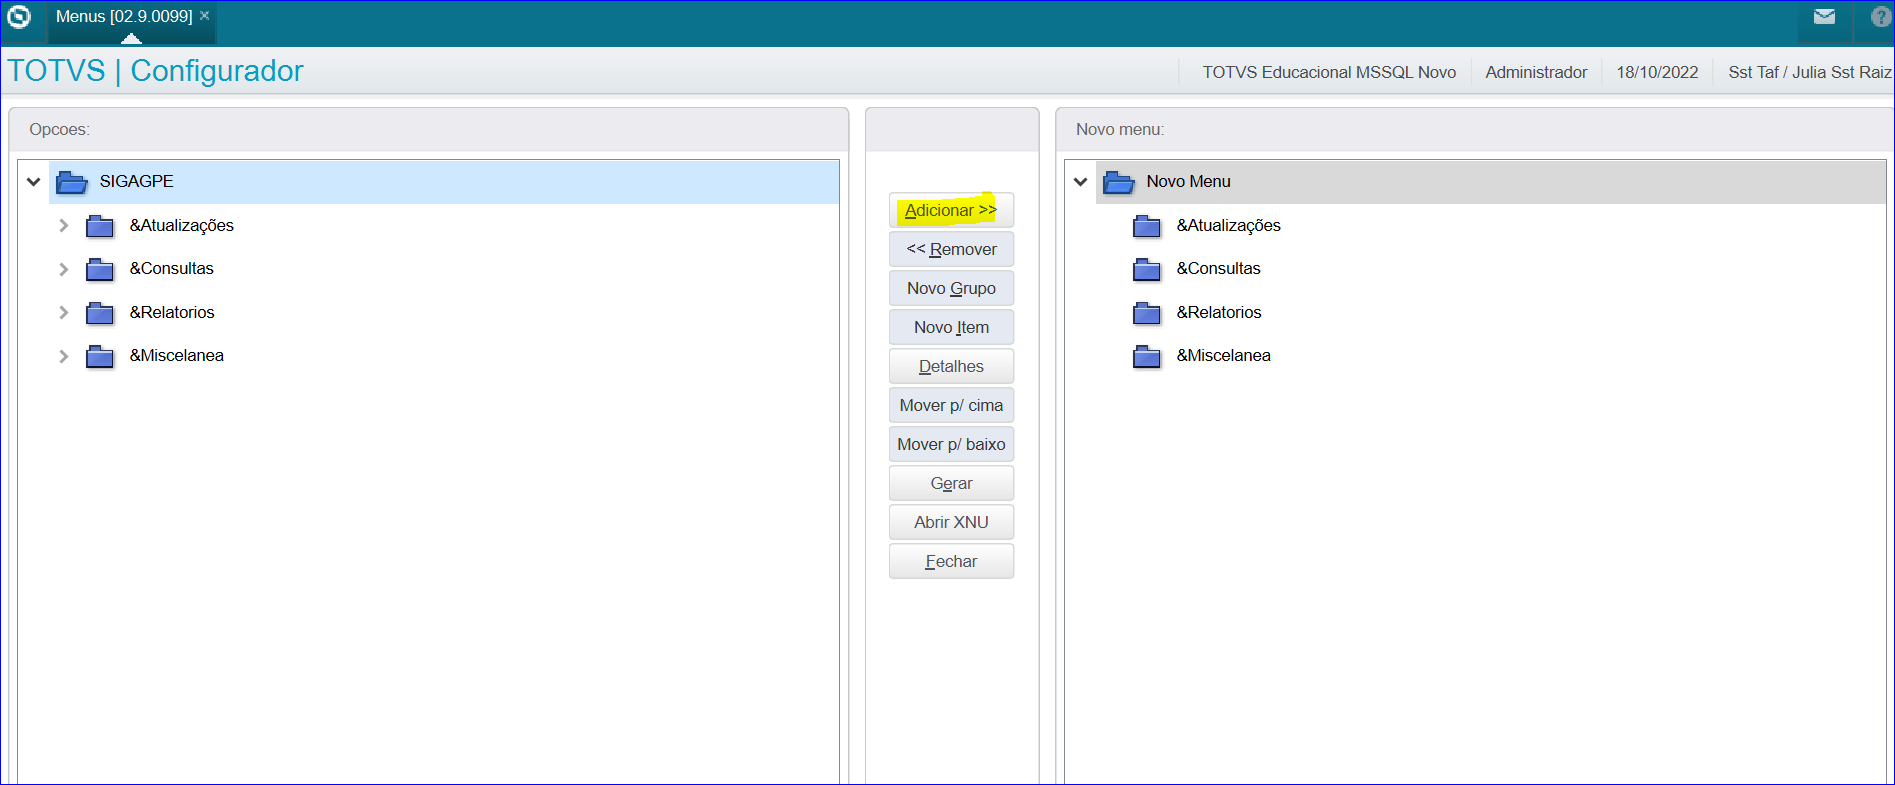Click &Relatorios folder icon in Novo menu panel
The height and width of the screenshot is (785, 1895).
click(x=1146, y=313)
